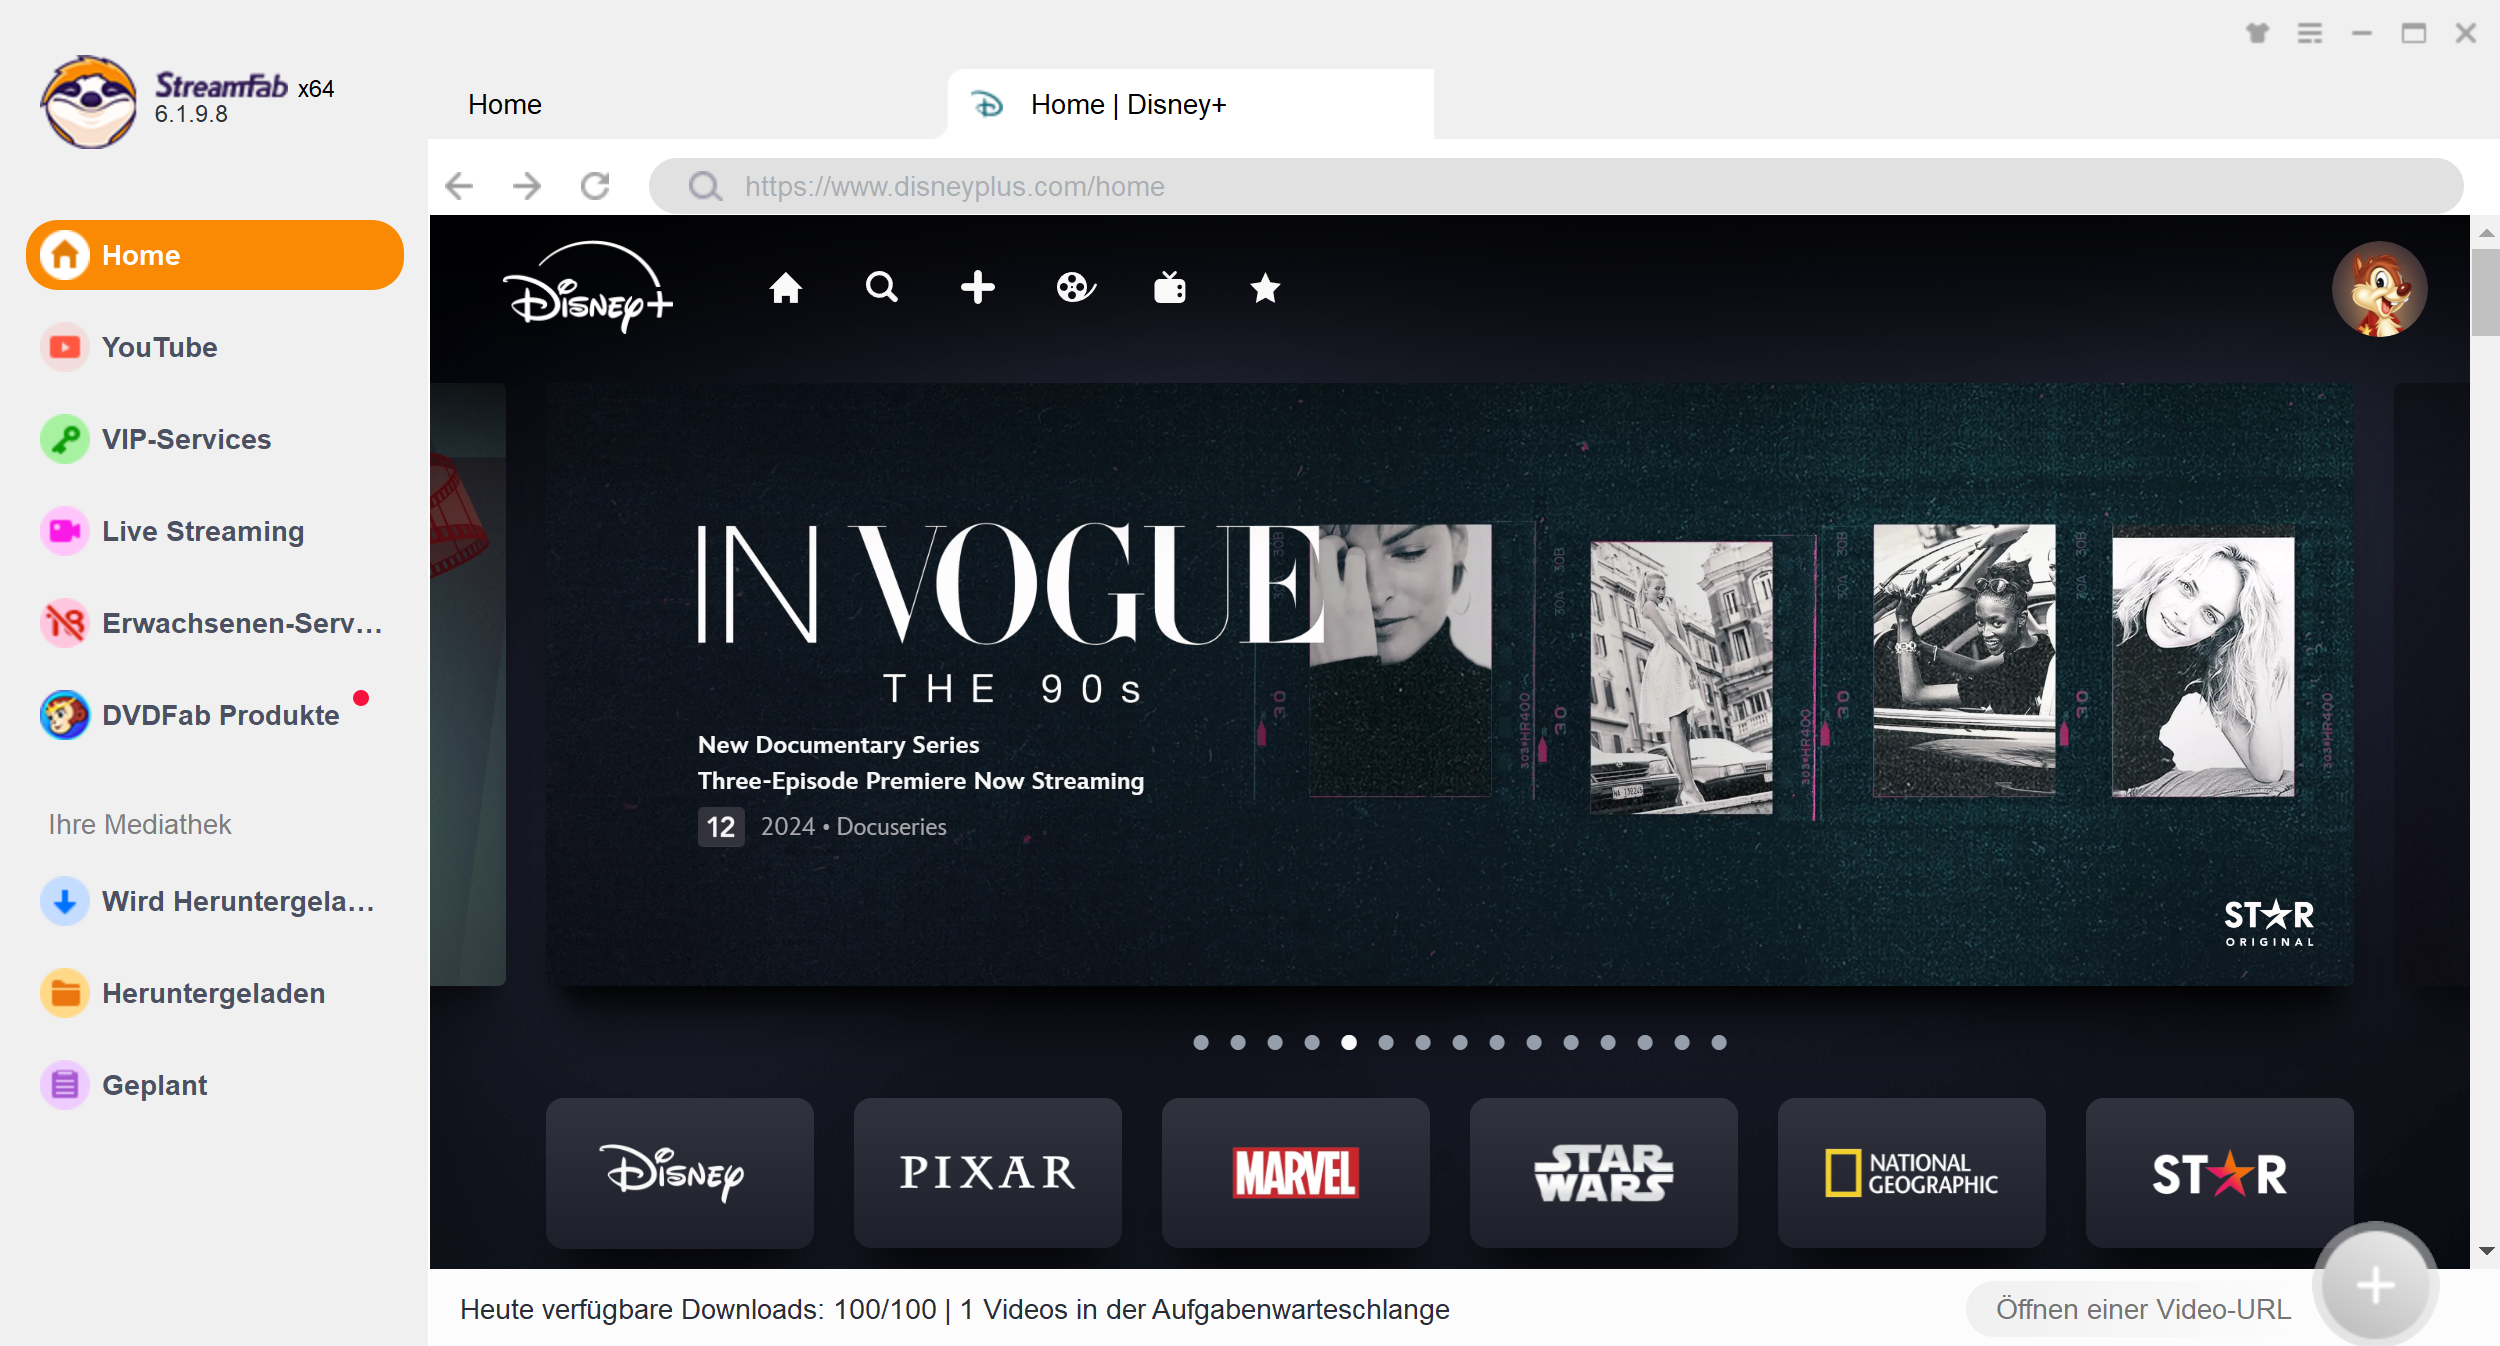The width and height of the screenshot is (2500, 1346).
Task: Open the Star Wars brand tile
Action: pos(1604,1172)
